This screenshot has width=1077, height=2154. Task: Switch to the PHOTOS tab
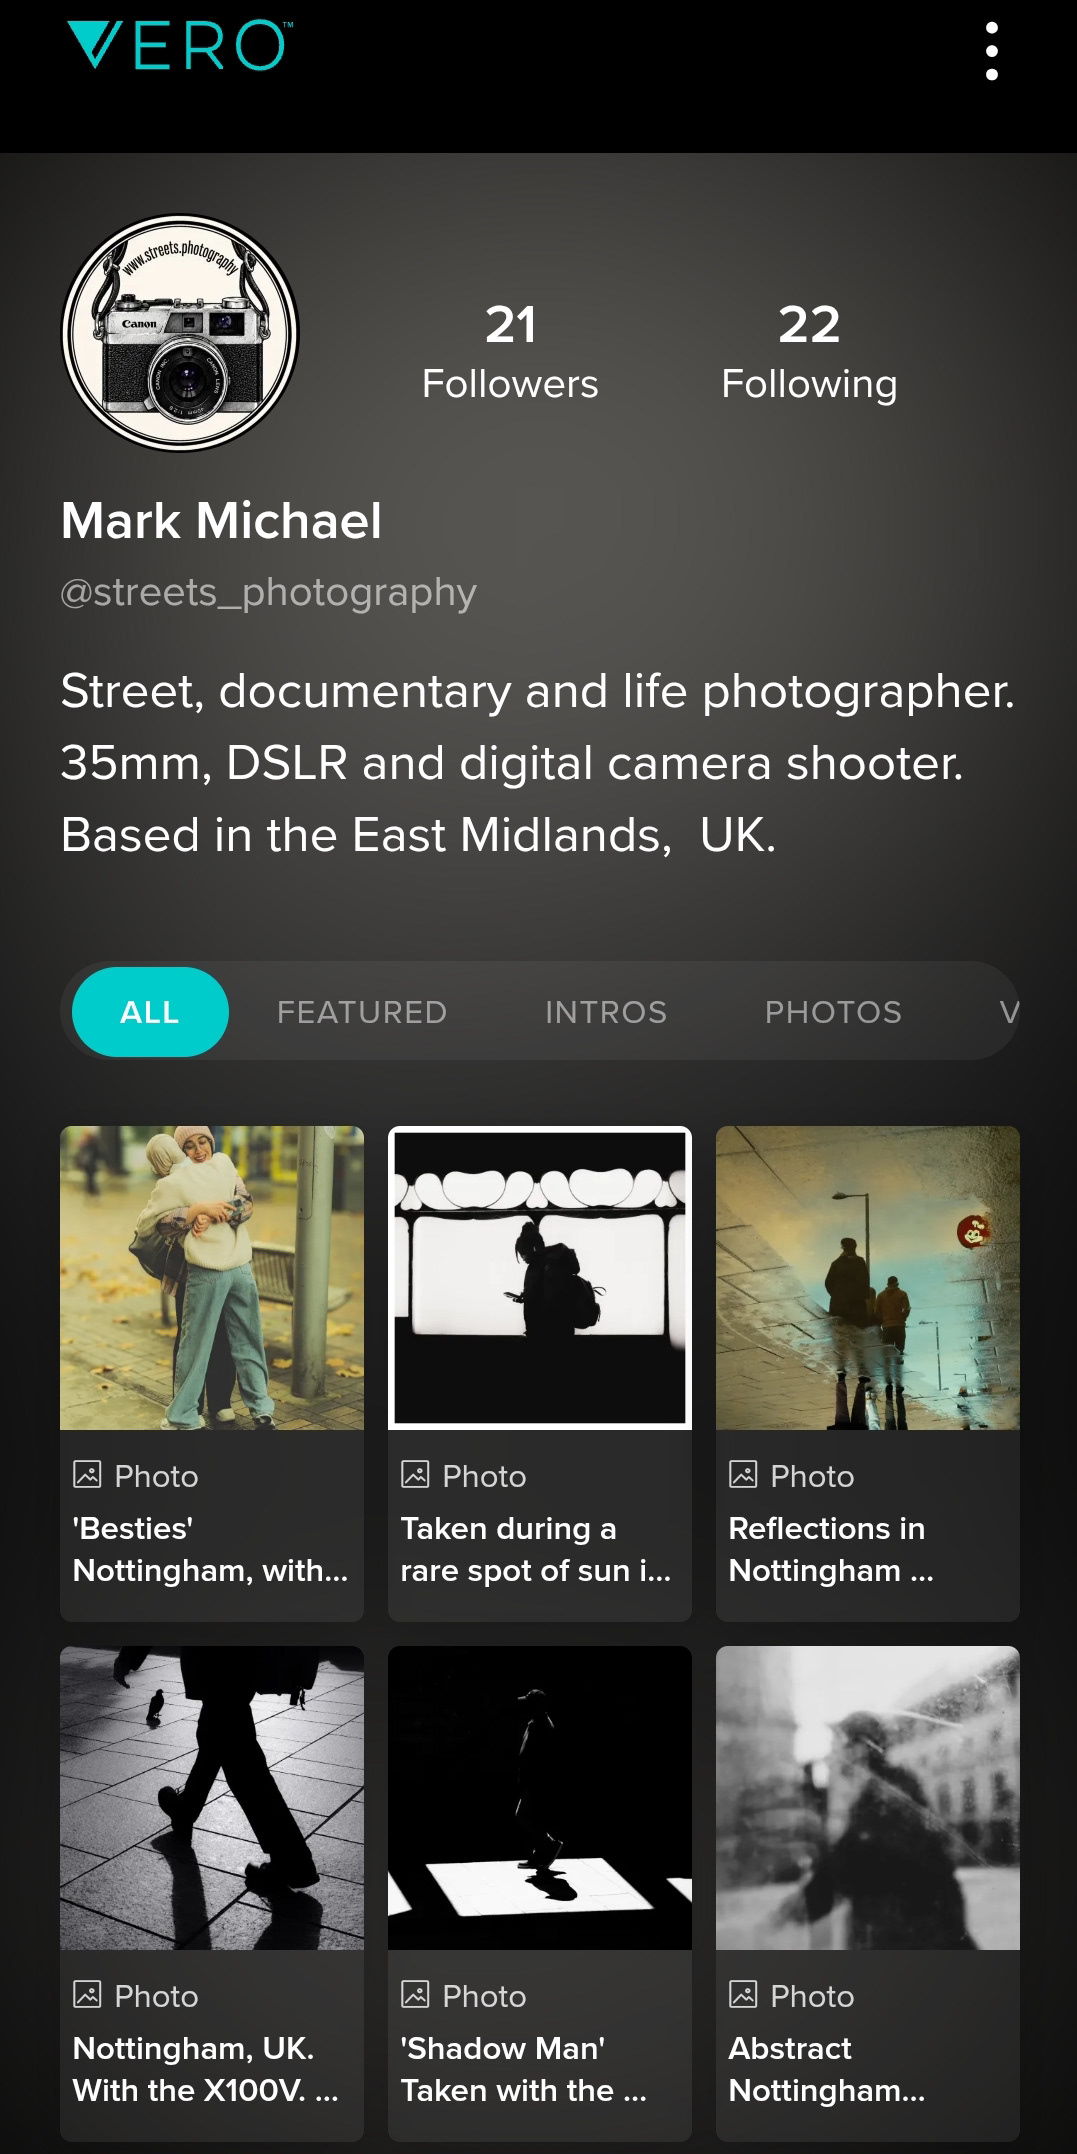pos(833,1012)
